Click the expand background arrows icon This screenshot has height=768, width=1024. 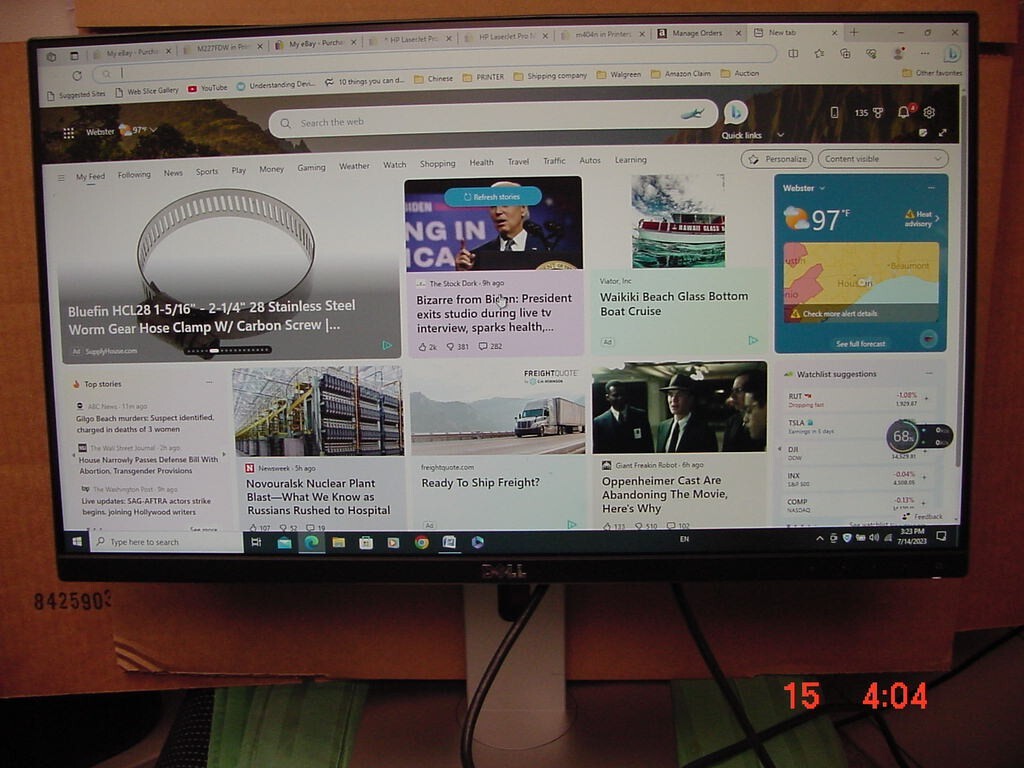click(x=942, y=133)
